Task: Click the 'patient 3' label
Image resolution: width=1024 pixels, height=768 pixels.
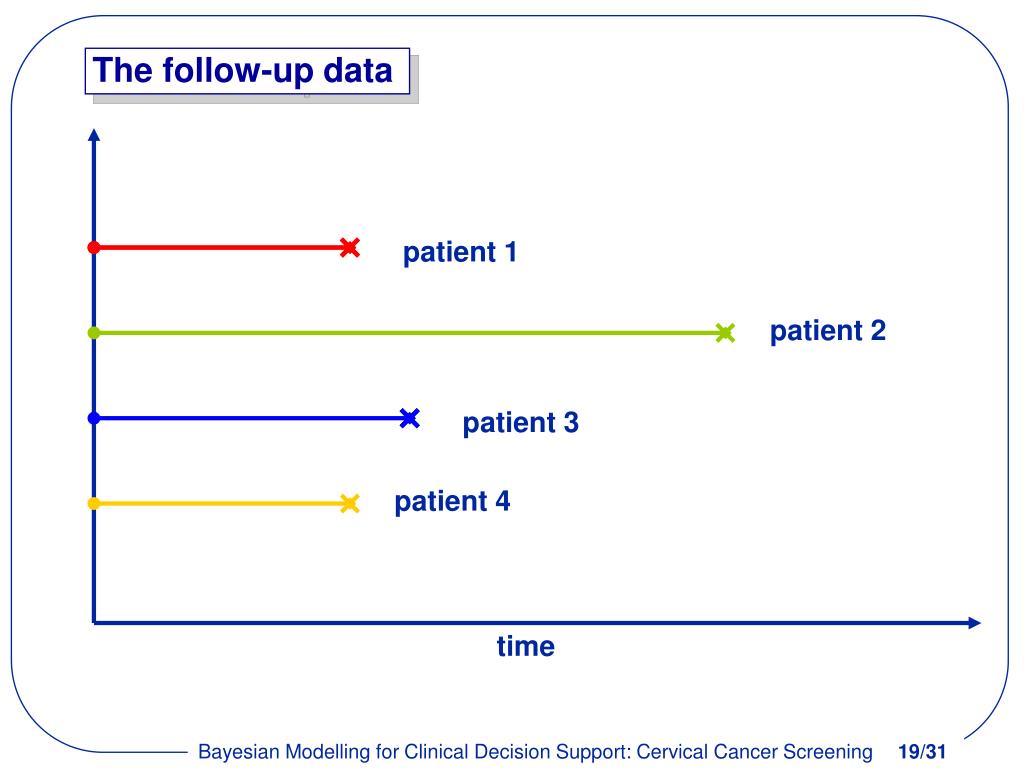Action: (x=520, y=423)
